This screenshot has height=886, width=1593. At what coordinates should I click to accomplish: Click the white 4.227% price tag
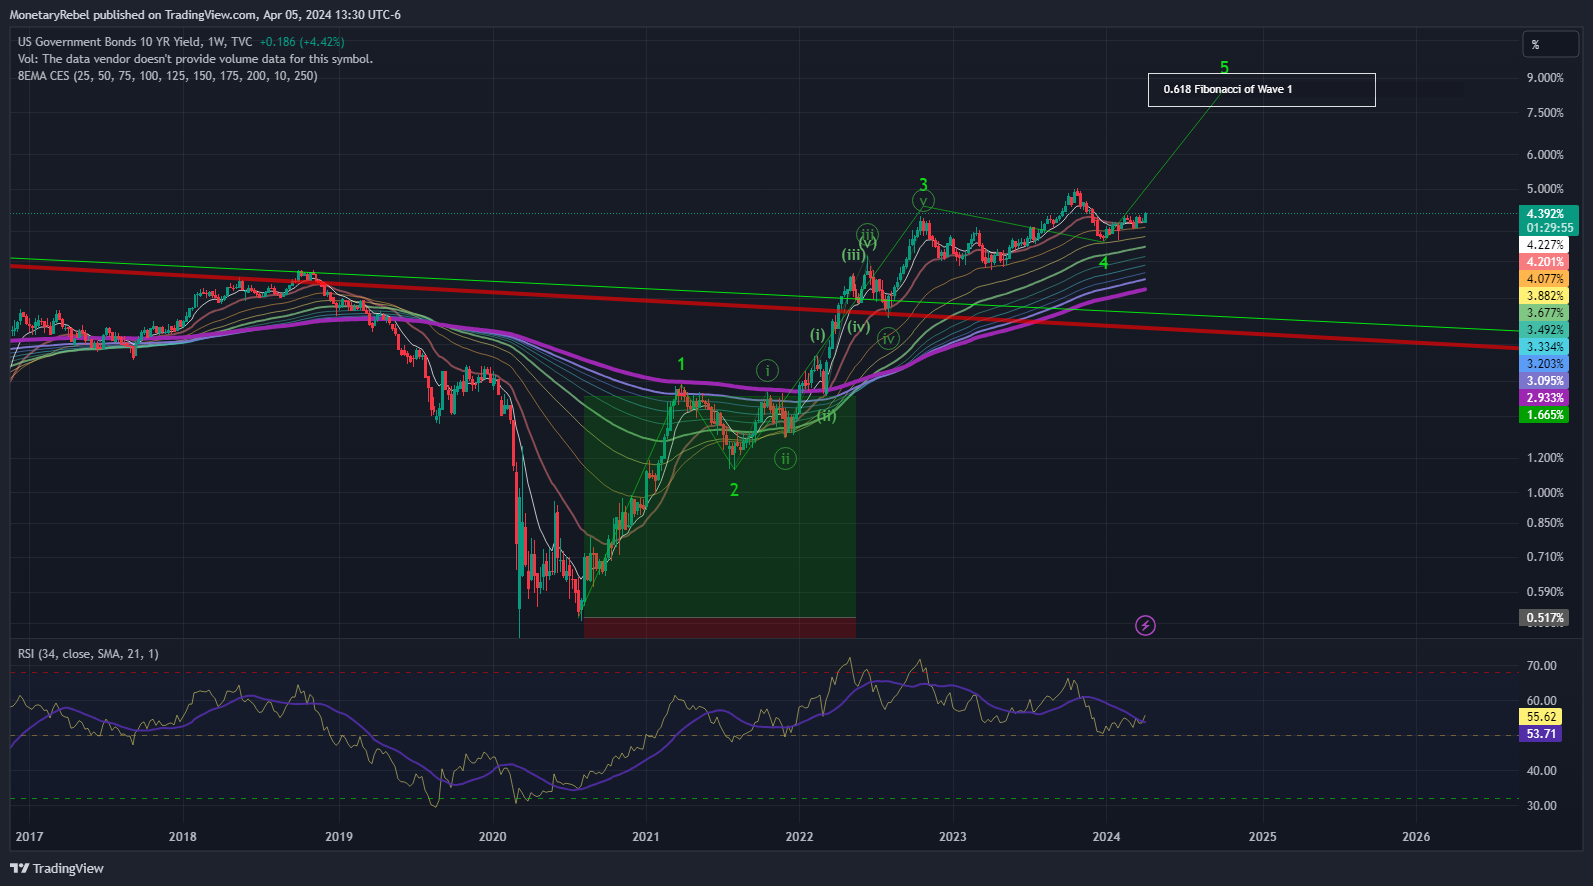pyautogui.click(x=1544, y=245)
